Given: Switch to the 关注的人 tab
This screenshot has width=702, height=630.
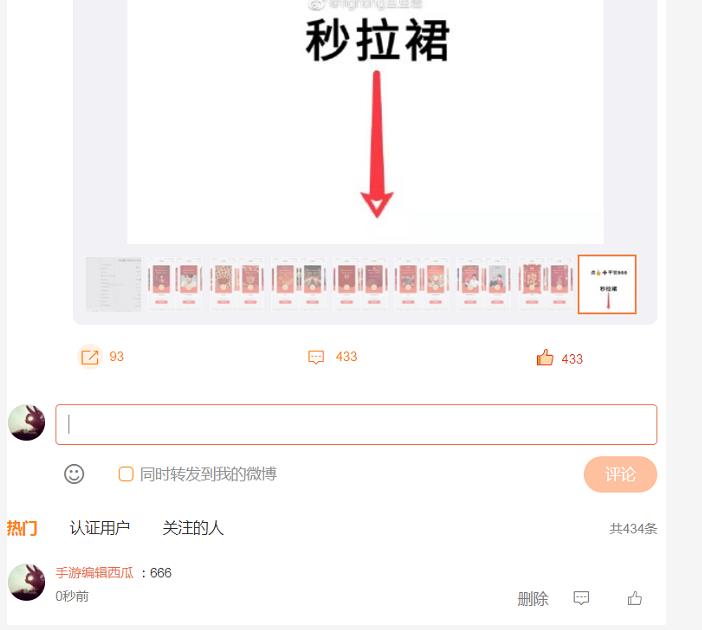Looking at the screenshot, I should coord(193,528).
